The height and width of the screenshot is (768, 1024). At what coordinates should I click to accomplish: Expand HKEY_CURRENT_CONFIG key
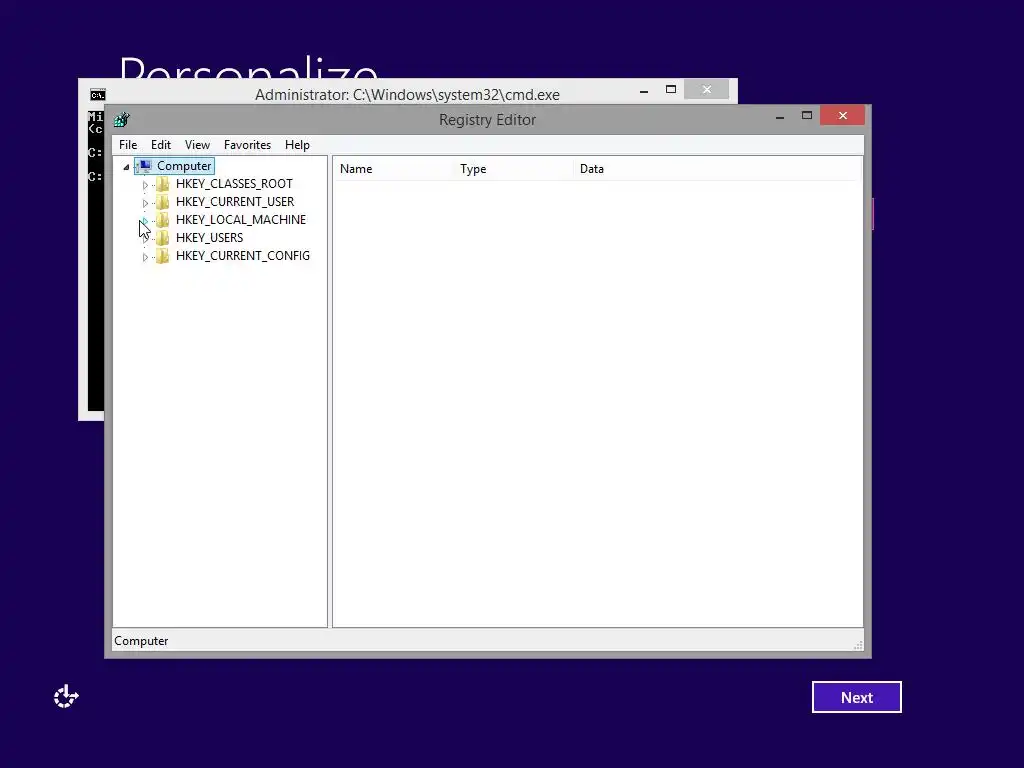pyautogui.click(x=145, y=257)
